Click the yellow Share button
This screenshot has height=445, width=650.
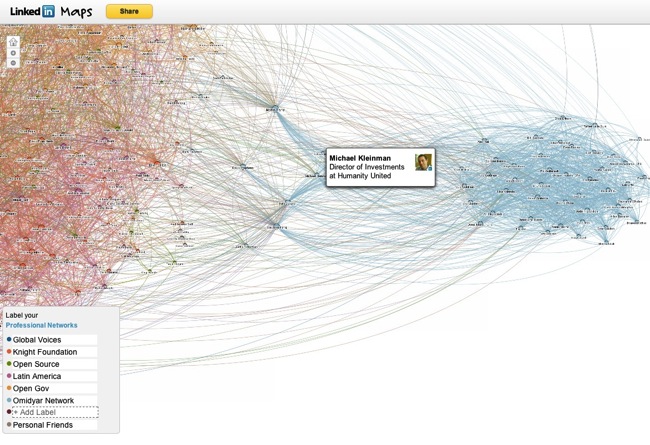pyautogui.click(x=129, y=11)
